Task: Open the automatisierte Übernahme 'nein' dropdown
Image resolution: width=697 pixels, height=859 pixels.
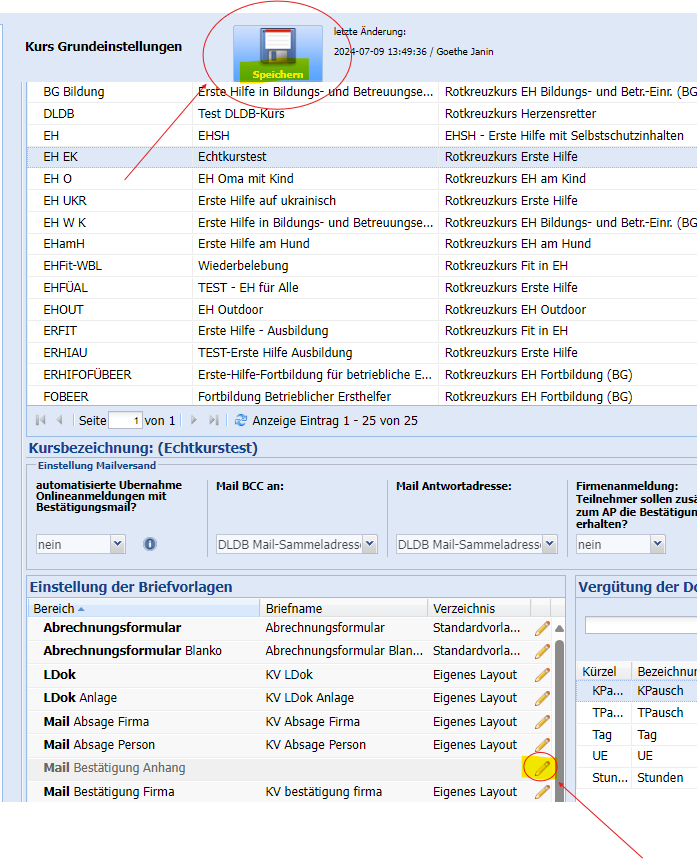Action: coord(118,544)
